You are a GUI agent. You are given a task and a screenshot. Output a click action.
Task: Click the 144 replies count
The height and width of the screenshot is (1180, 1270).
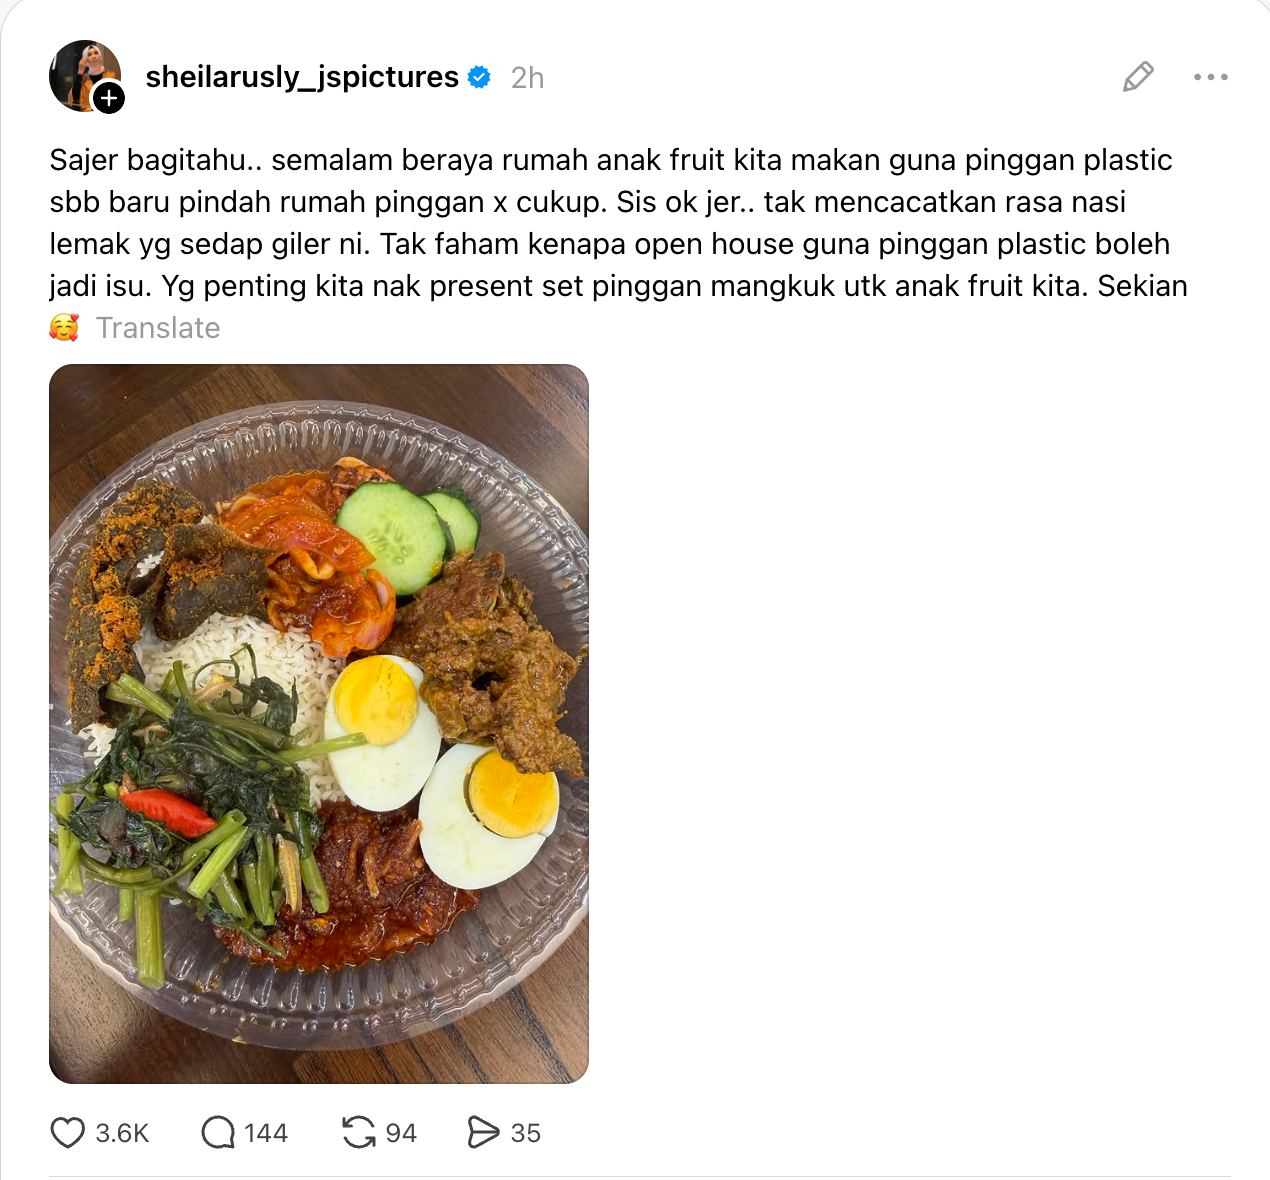[x=266, y=1133]
